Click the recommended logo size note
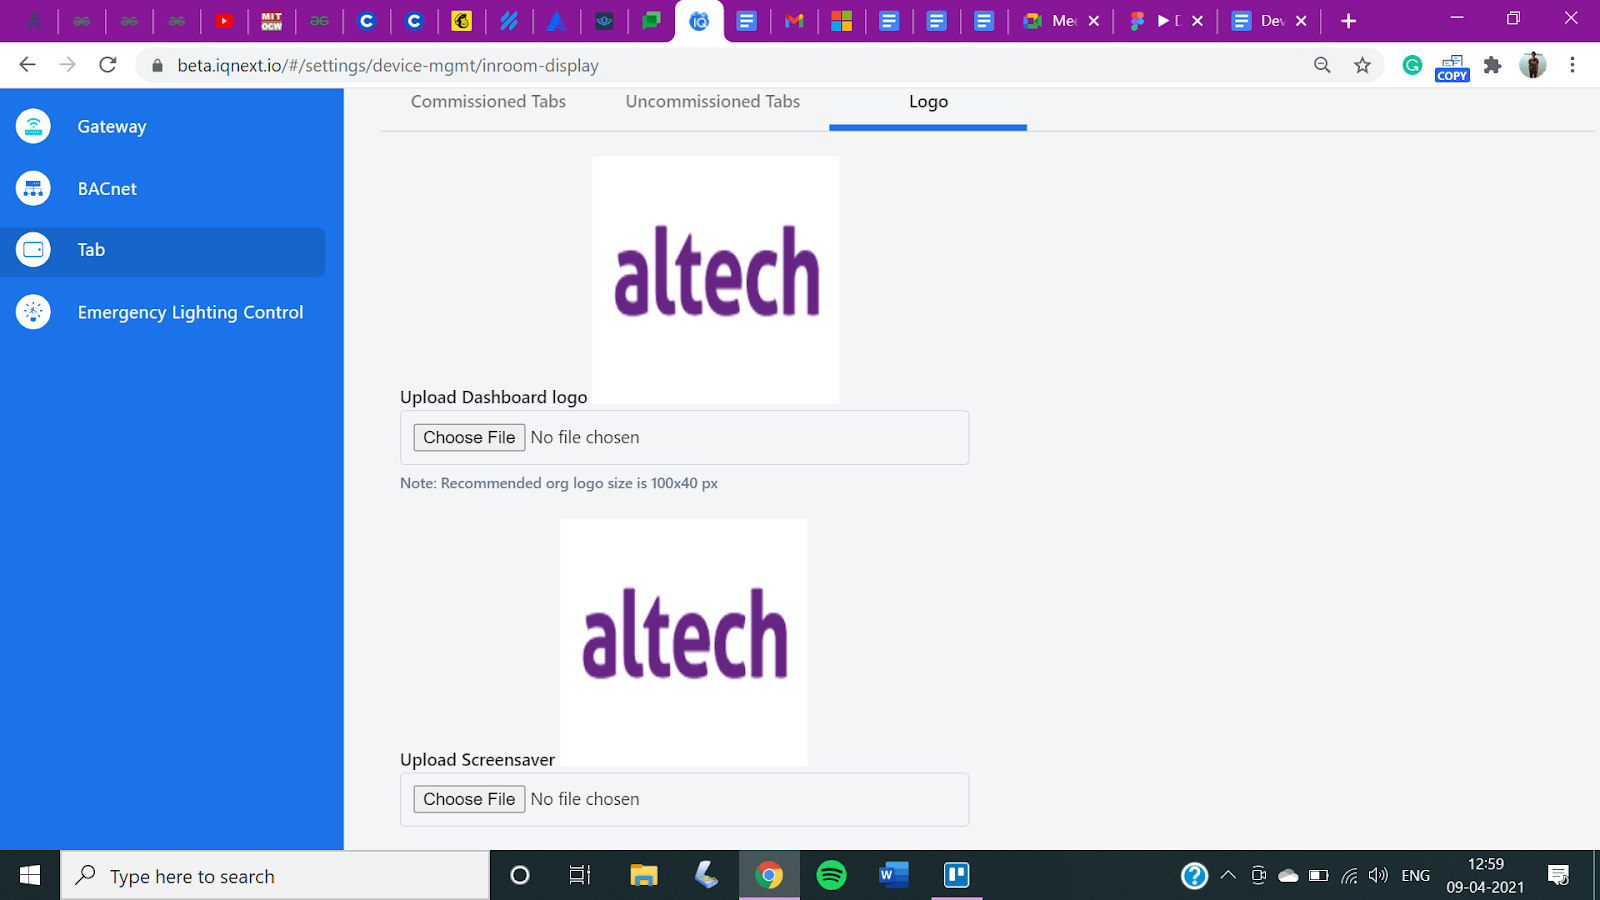 pos(559,483)
